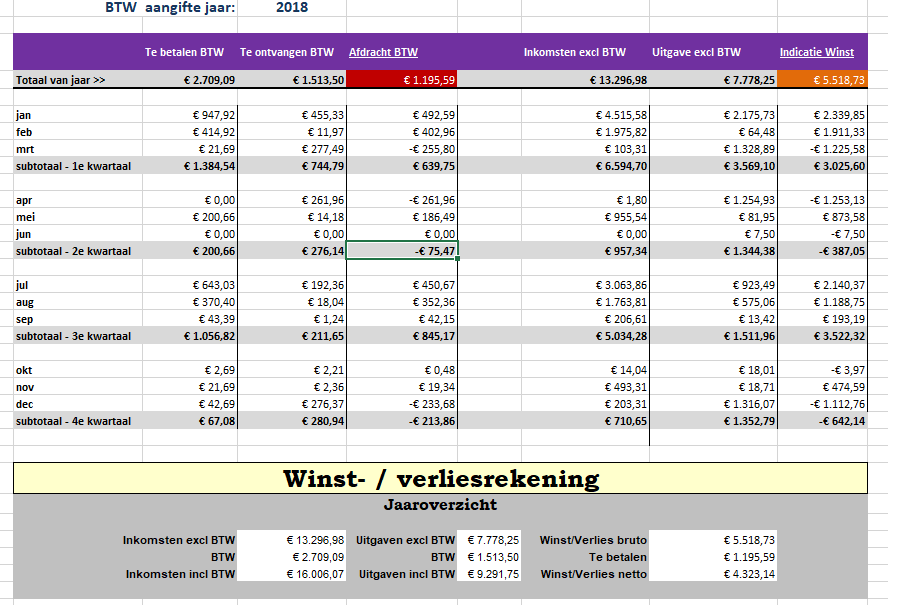Click the 'Winst/Verlies bruto' label
Image resolution: width=907 pixels, height=605 pixels.
(593, 540)
